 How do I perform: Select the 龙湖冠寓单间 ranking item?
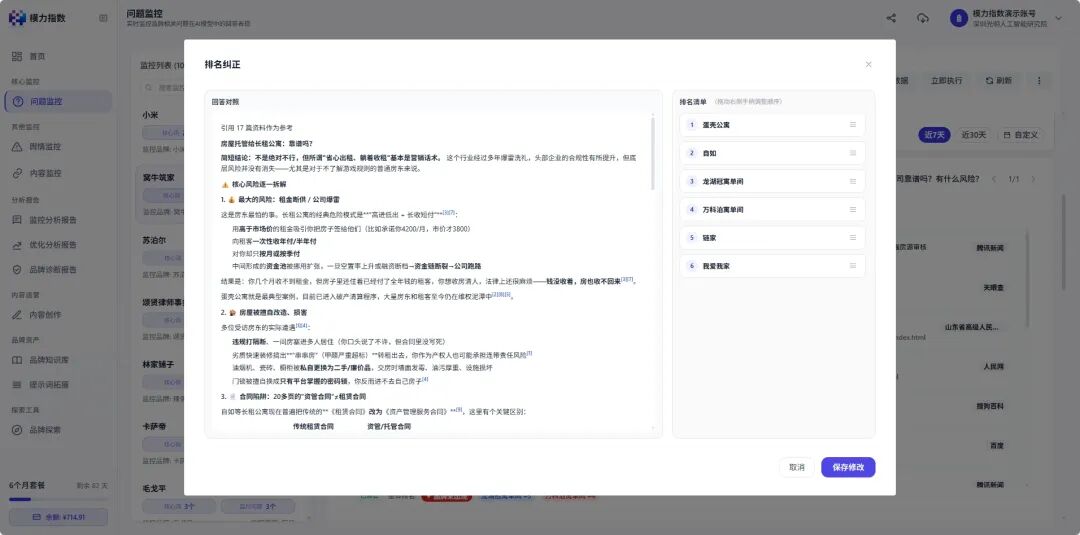tap(772, 182)
